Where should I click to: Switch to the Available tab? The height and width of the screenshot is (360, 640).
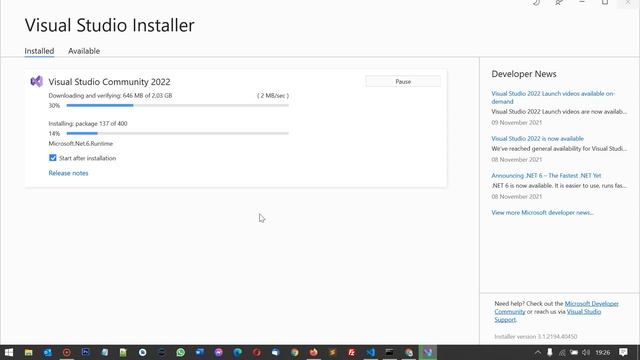click(x=84, y=51)
